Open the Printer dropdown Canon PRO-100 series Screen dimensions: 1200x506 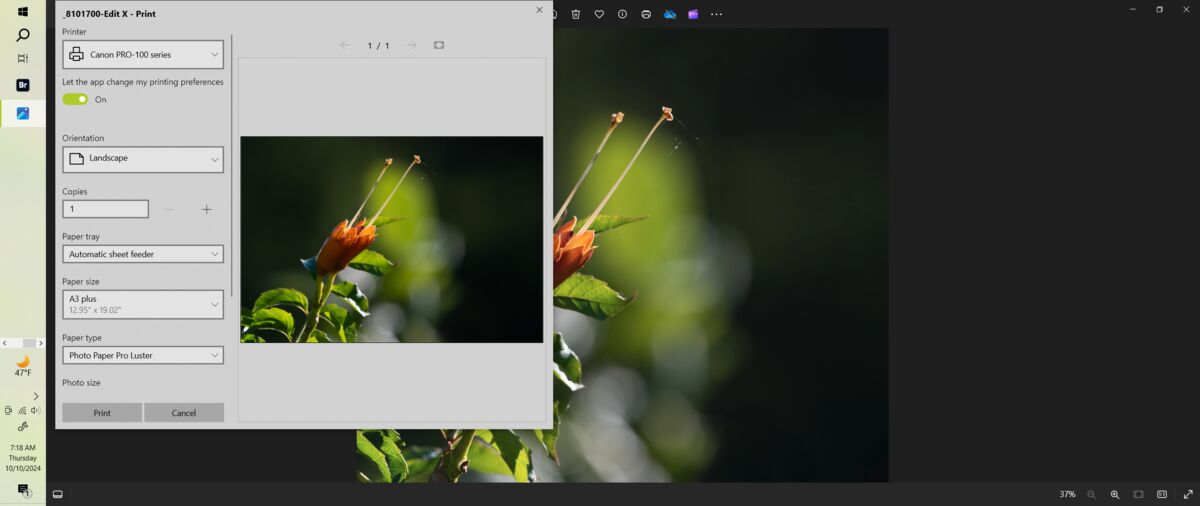coord(143,54)
